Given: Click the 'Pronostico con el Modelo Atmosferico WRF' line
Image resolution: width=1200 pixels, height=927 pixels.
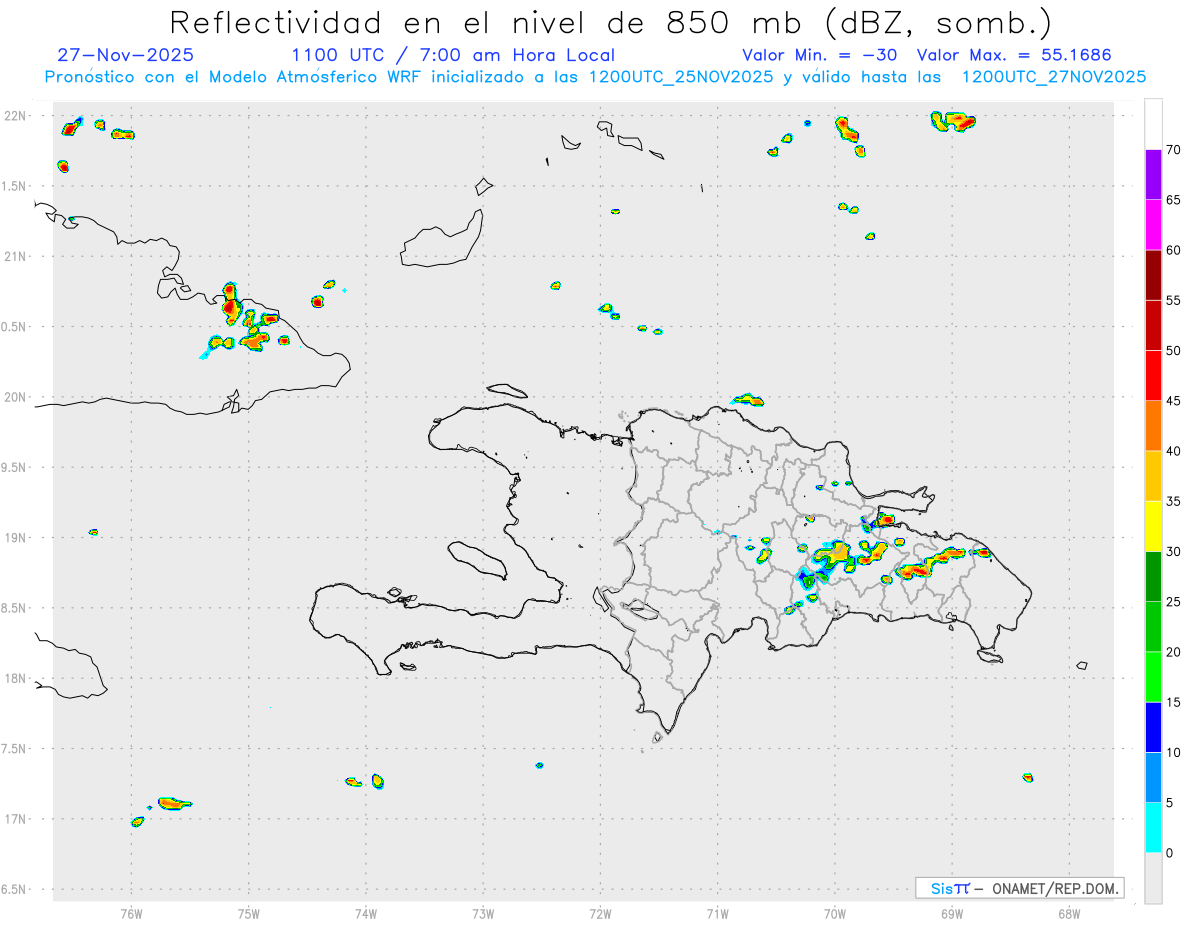Looking at the screenshot, I should (595, 77).
